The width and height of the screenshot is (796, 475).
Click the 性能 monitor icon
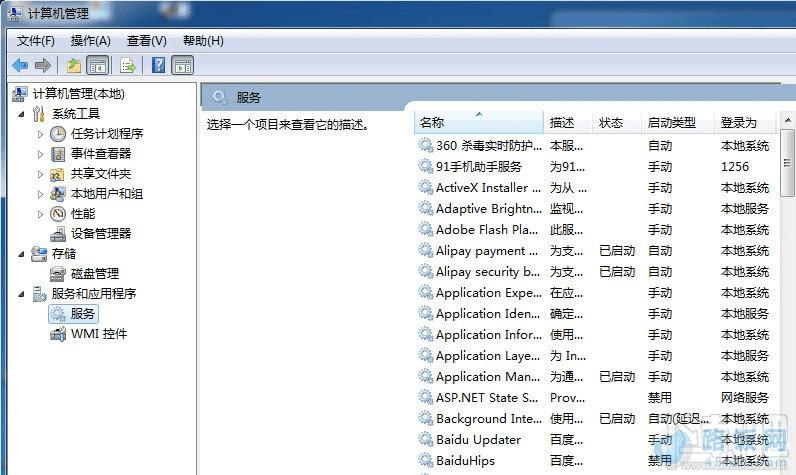58,214
